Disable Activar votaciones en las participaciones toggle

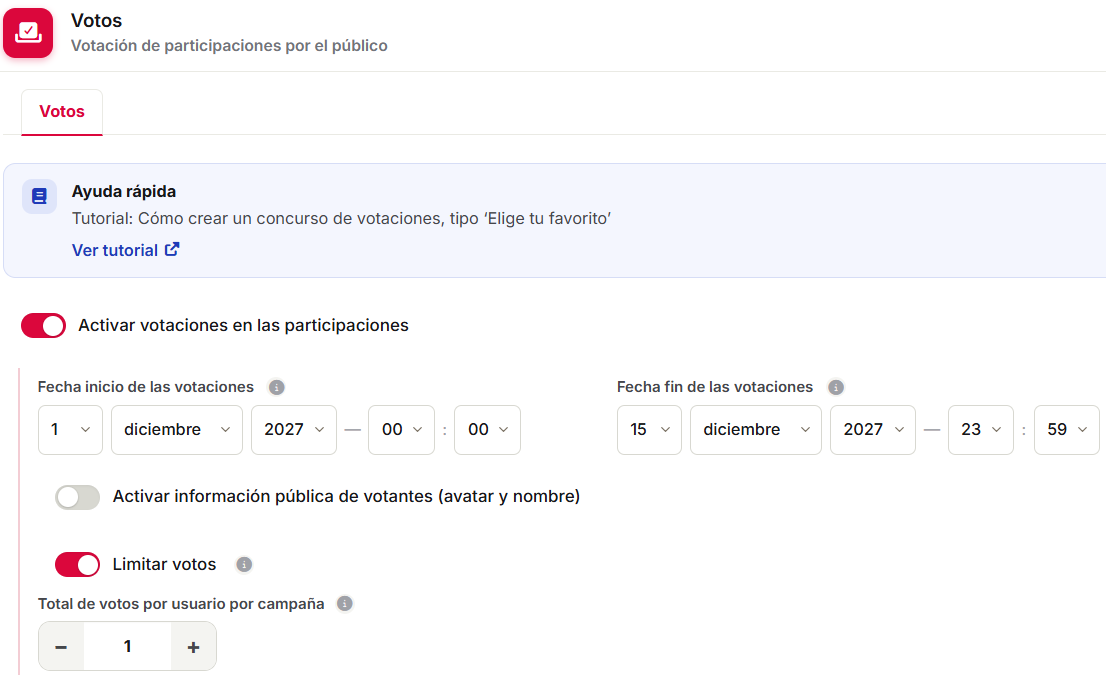tap(44, 326)
